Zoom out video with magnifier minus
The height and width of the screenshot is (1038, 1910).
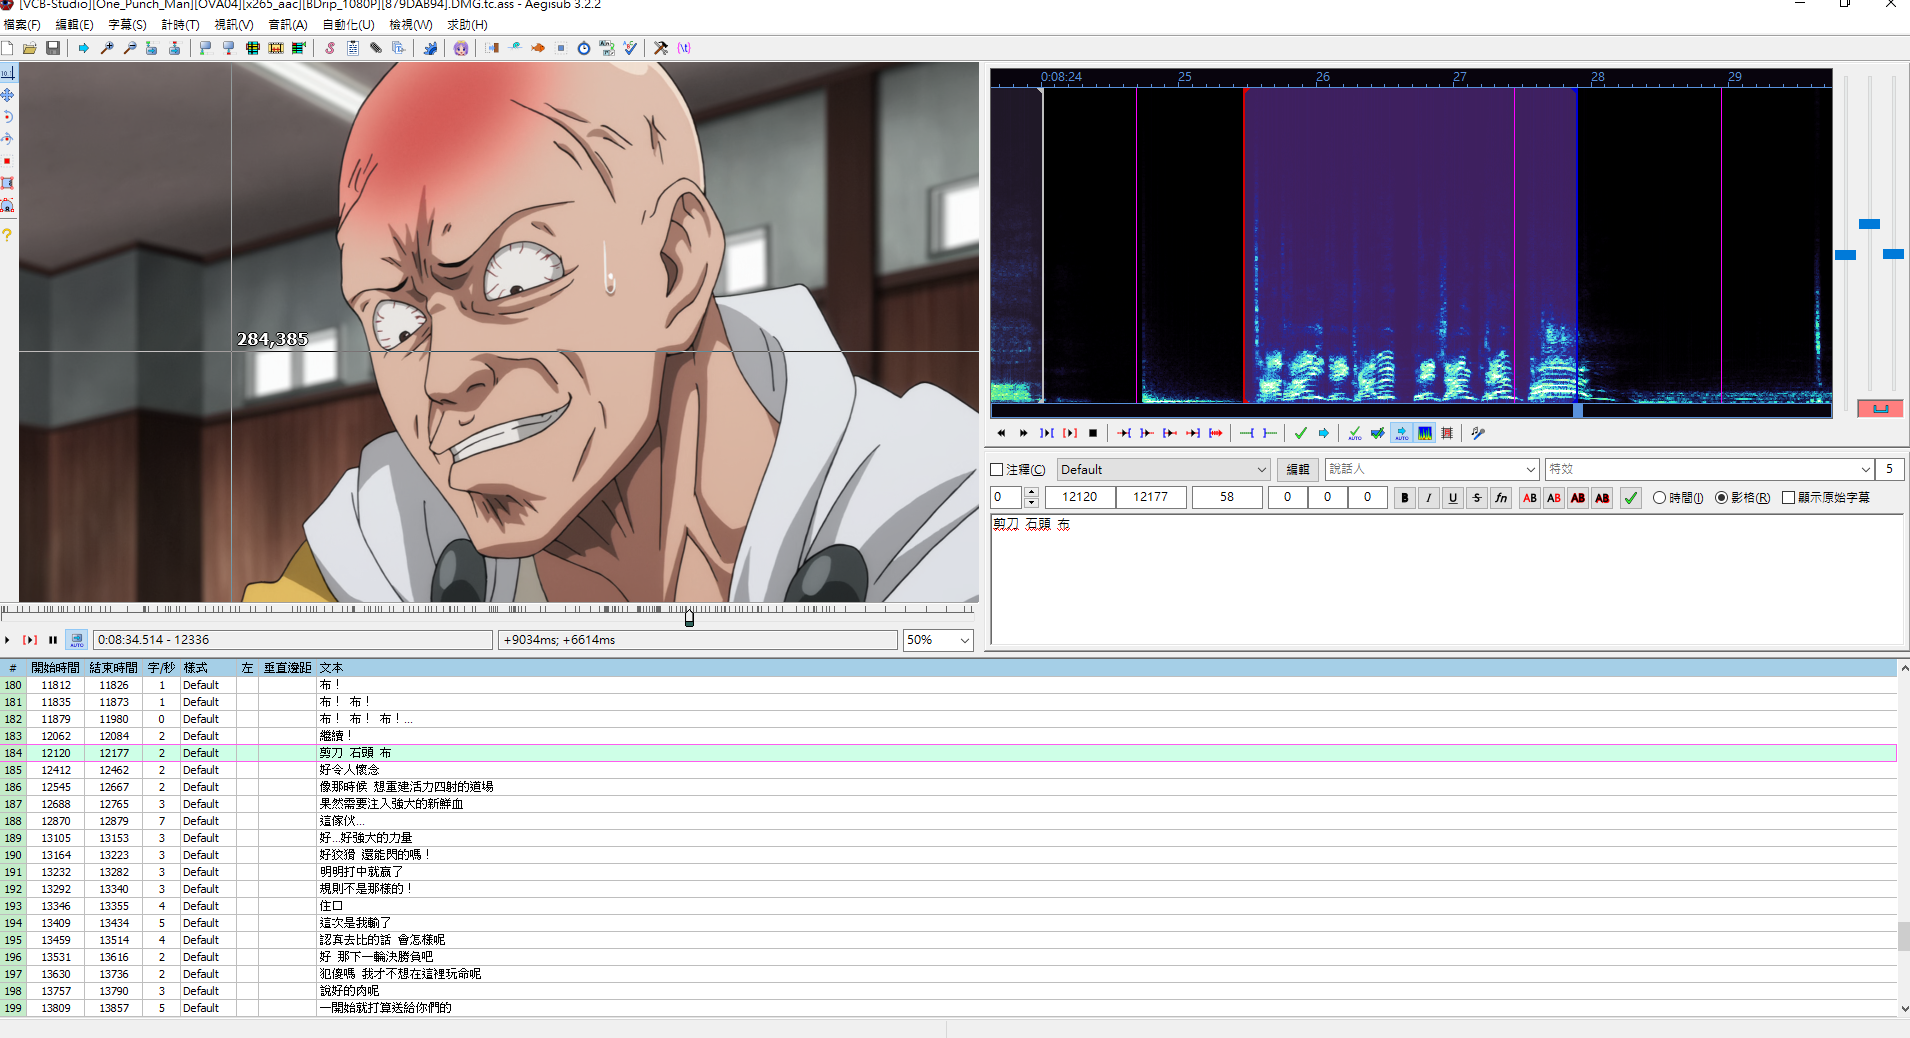pyautogui.click(x=130, y=48)
